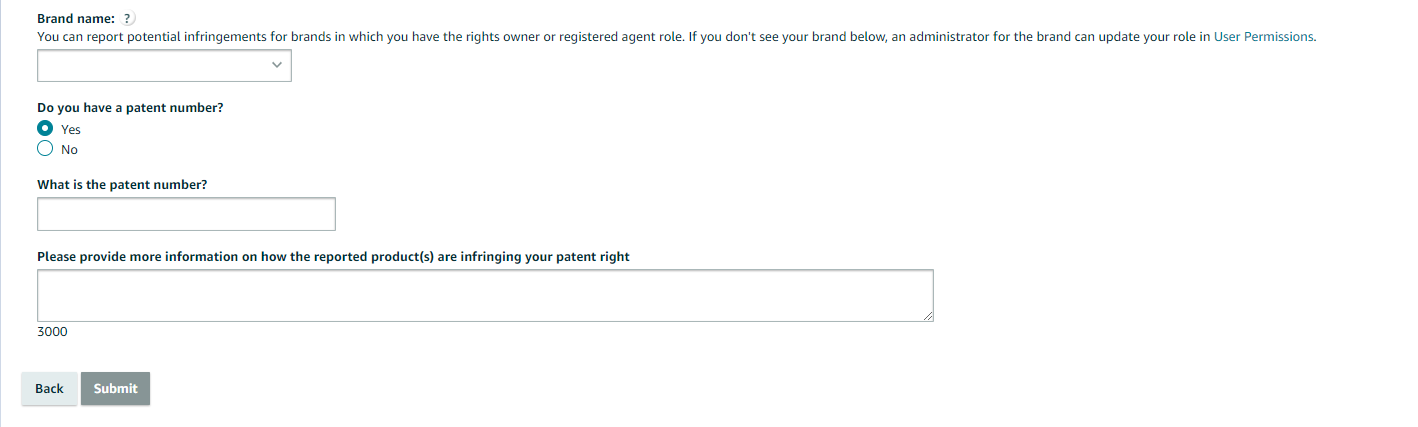Select the No radio button

click(45, 149)
